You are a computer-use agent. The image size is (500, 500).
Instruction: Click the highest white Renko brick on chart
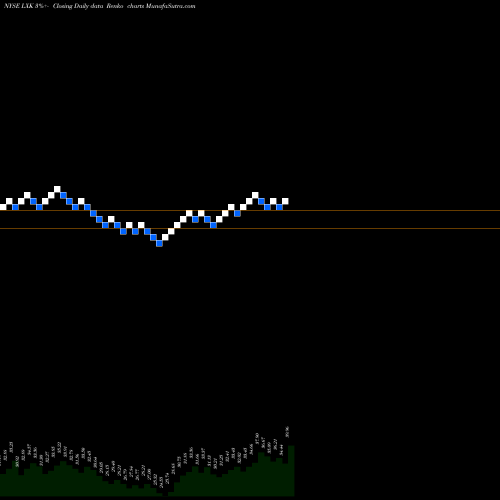pyautogui.click(x=57, y=189)
